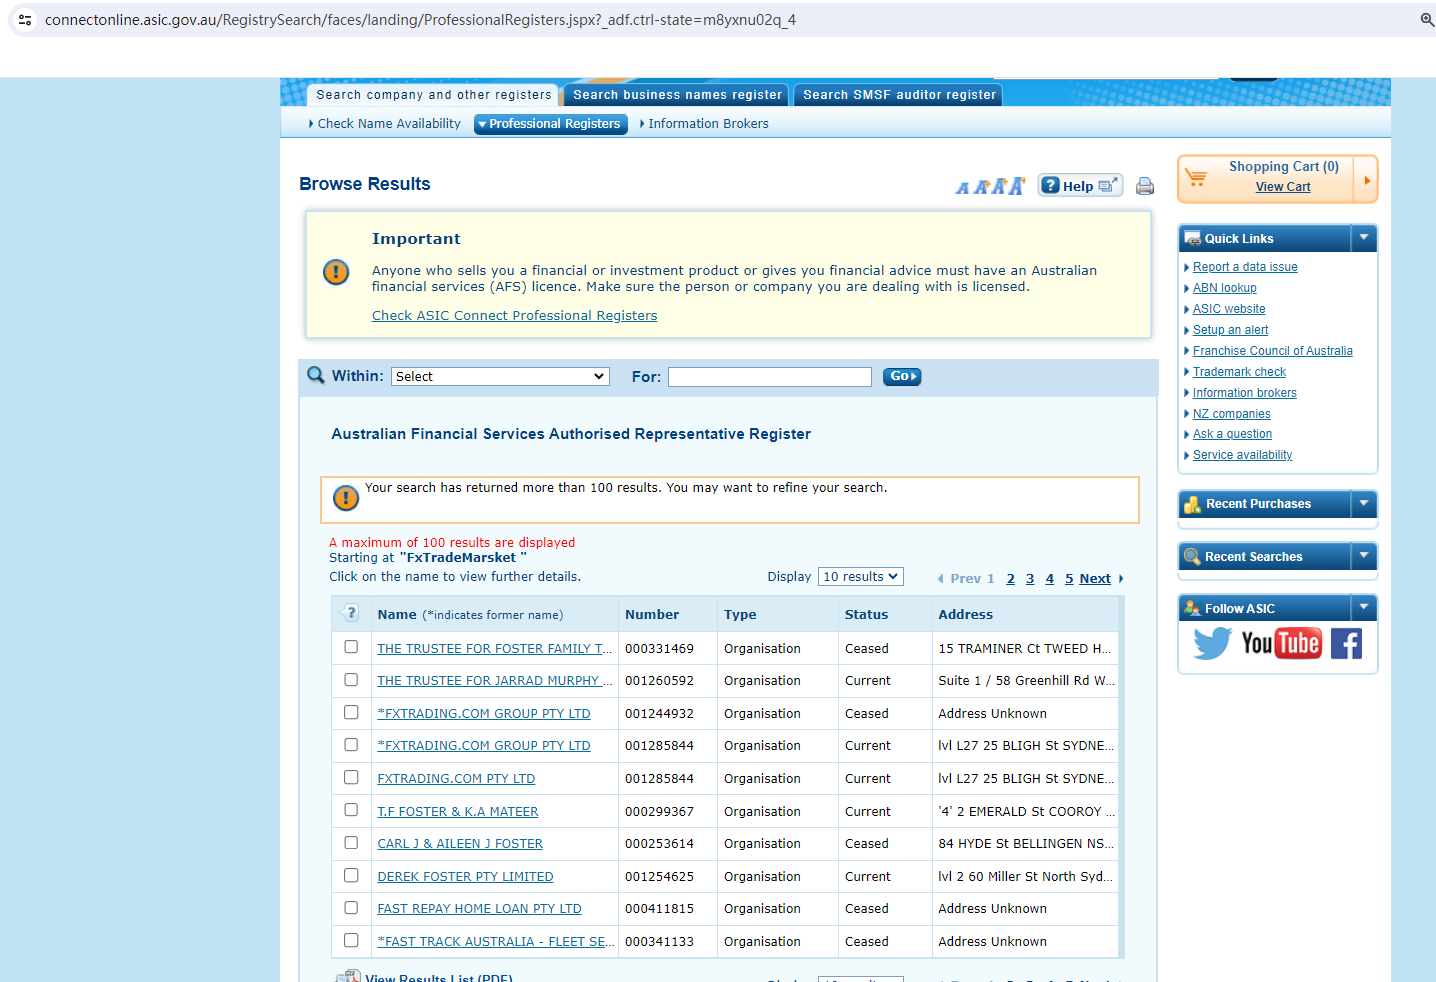Open Check Name Availability submenu
The height and width of the screenshot is (982, 1436).
pos(389,124)
